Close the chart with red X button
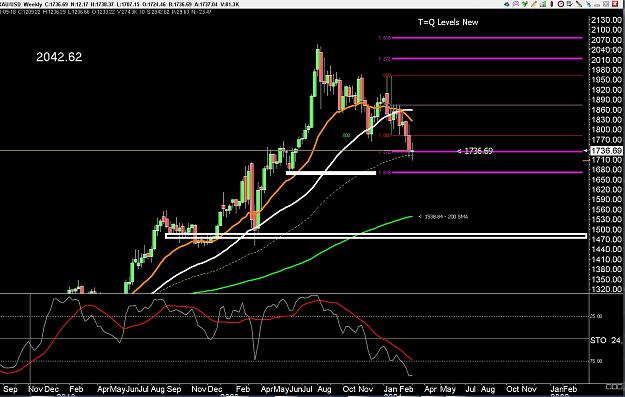The image size is (625, 397). pyautogui.click(x=615, y=4)
